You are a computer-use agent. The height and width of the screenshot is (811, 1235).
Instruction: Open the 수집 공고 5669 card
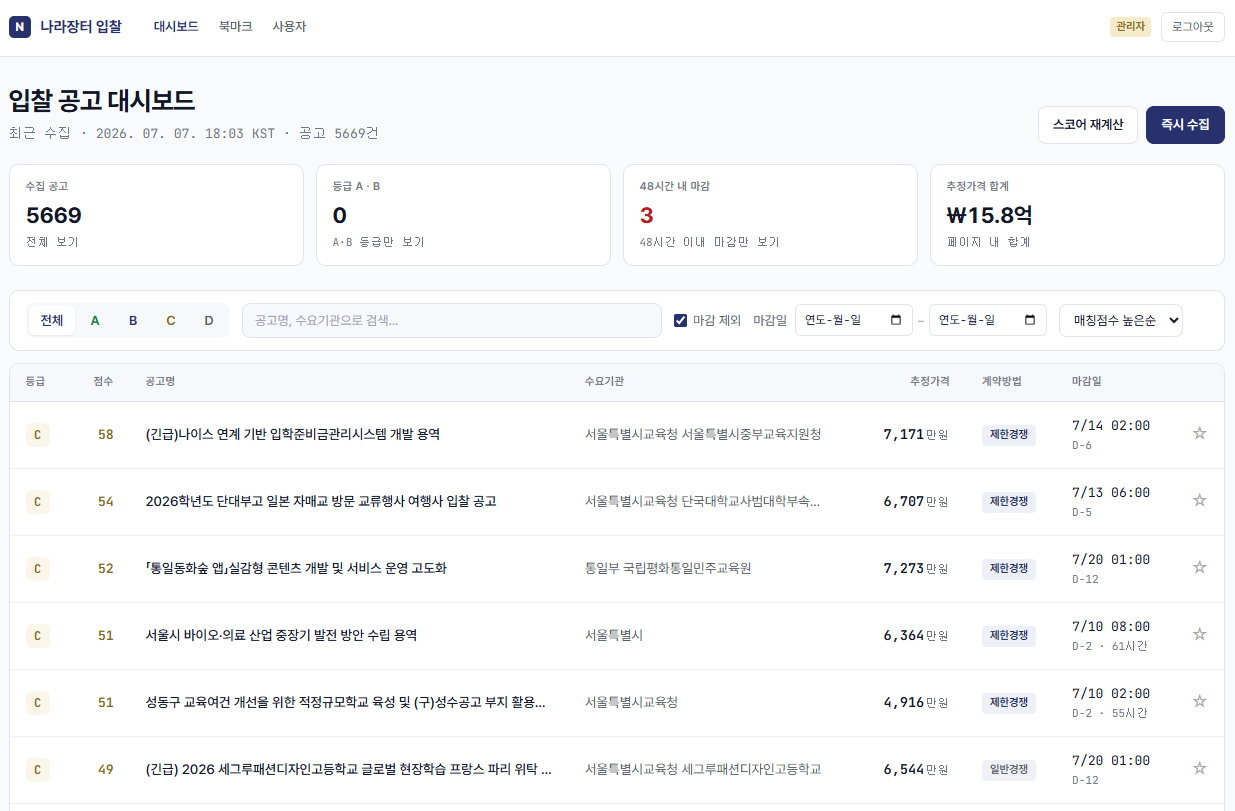tap(156, 215)
